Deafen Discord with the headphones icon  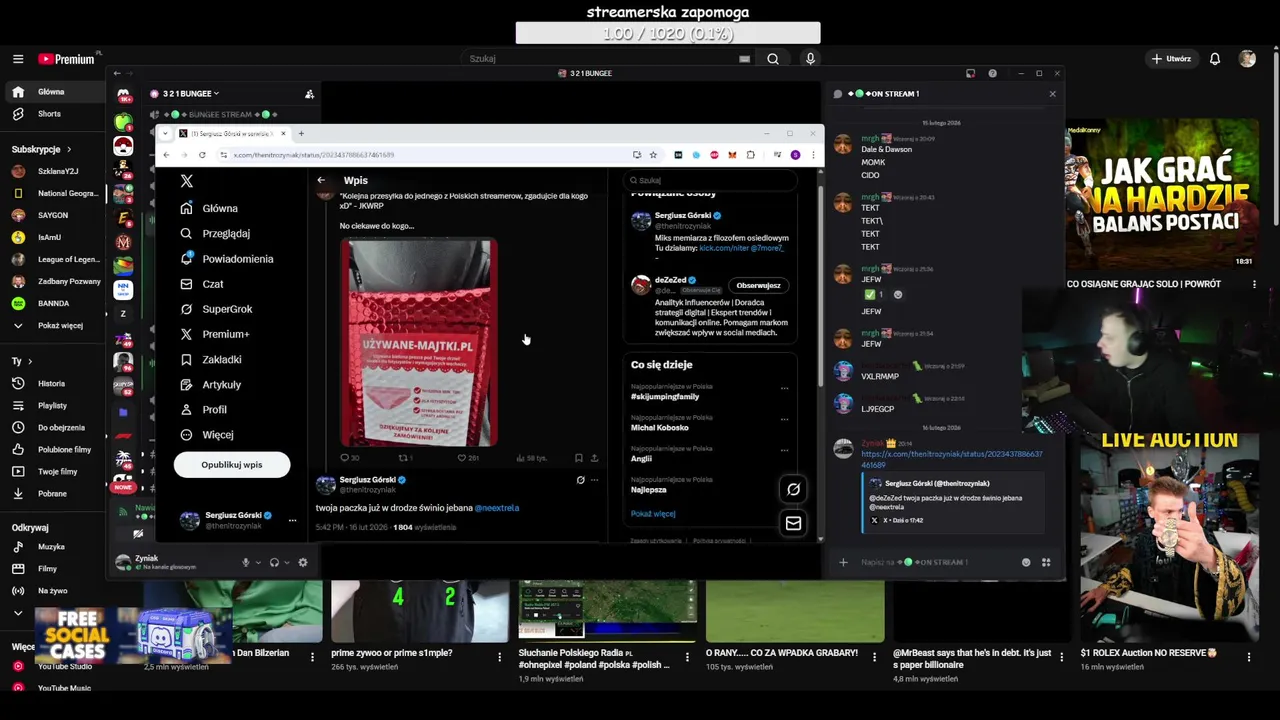pos(274,562)
